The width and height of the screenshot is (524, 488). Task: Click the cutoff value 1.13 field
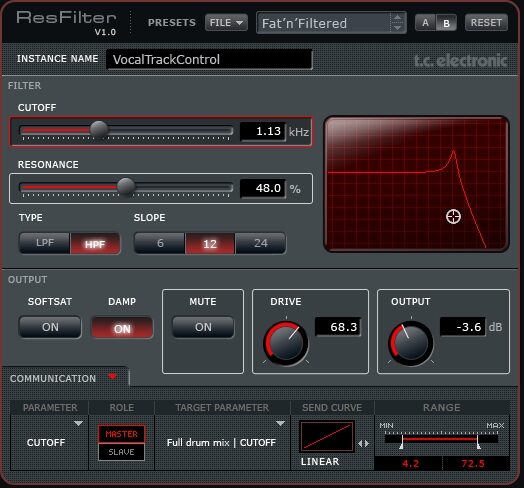(263, 131)
